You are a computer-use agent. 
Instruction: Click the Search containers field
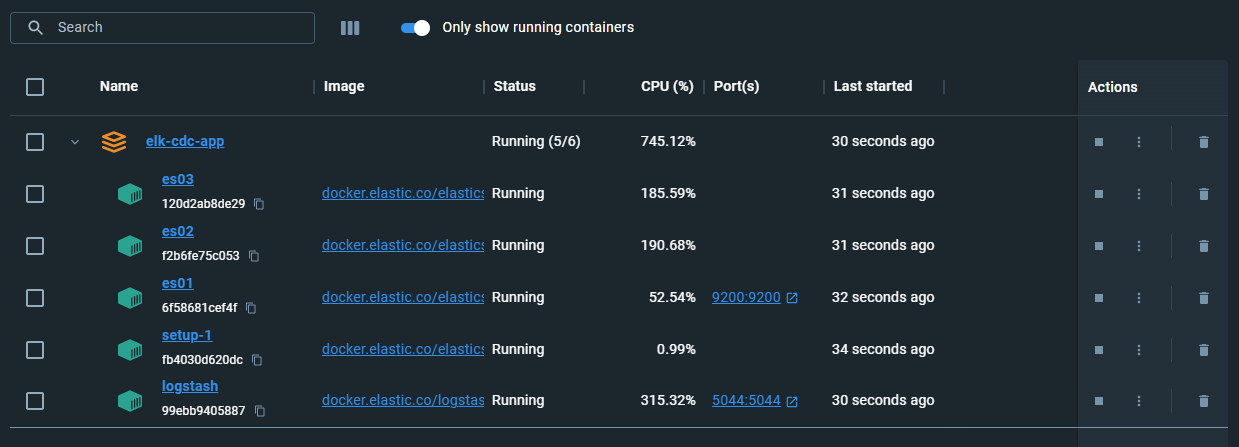point(175,28)
